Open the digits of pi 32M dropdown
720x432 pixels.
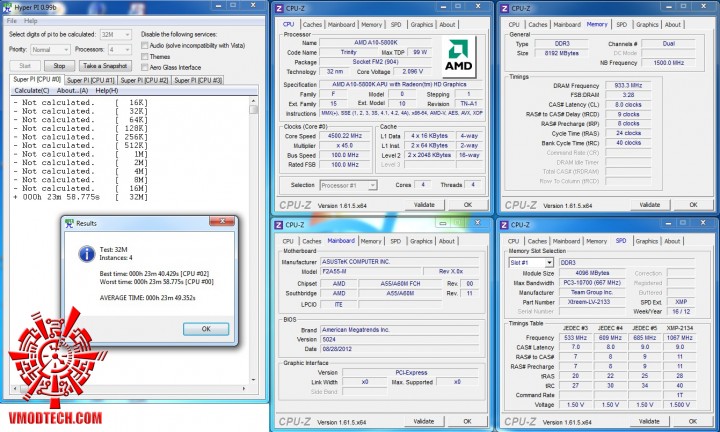point(116,34)
